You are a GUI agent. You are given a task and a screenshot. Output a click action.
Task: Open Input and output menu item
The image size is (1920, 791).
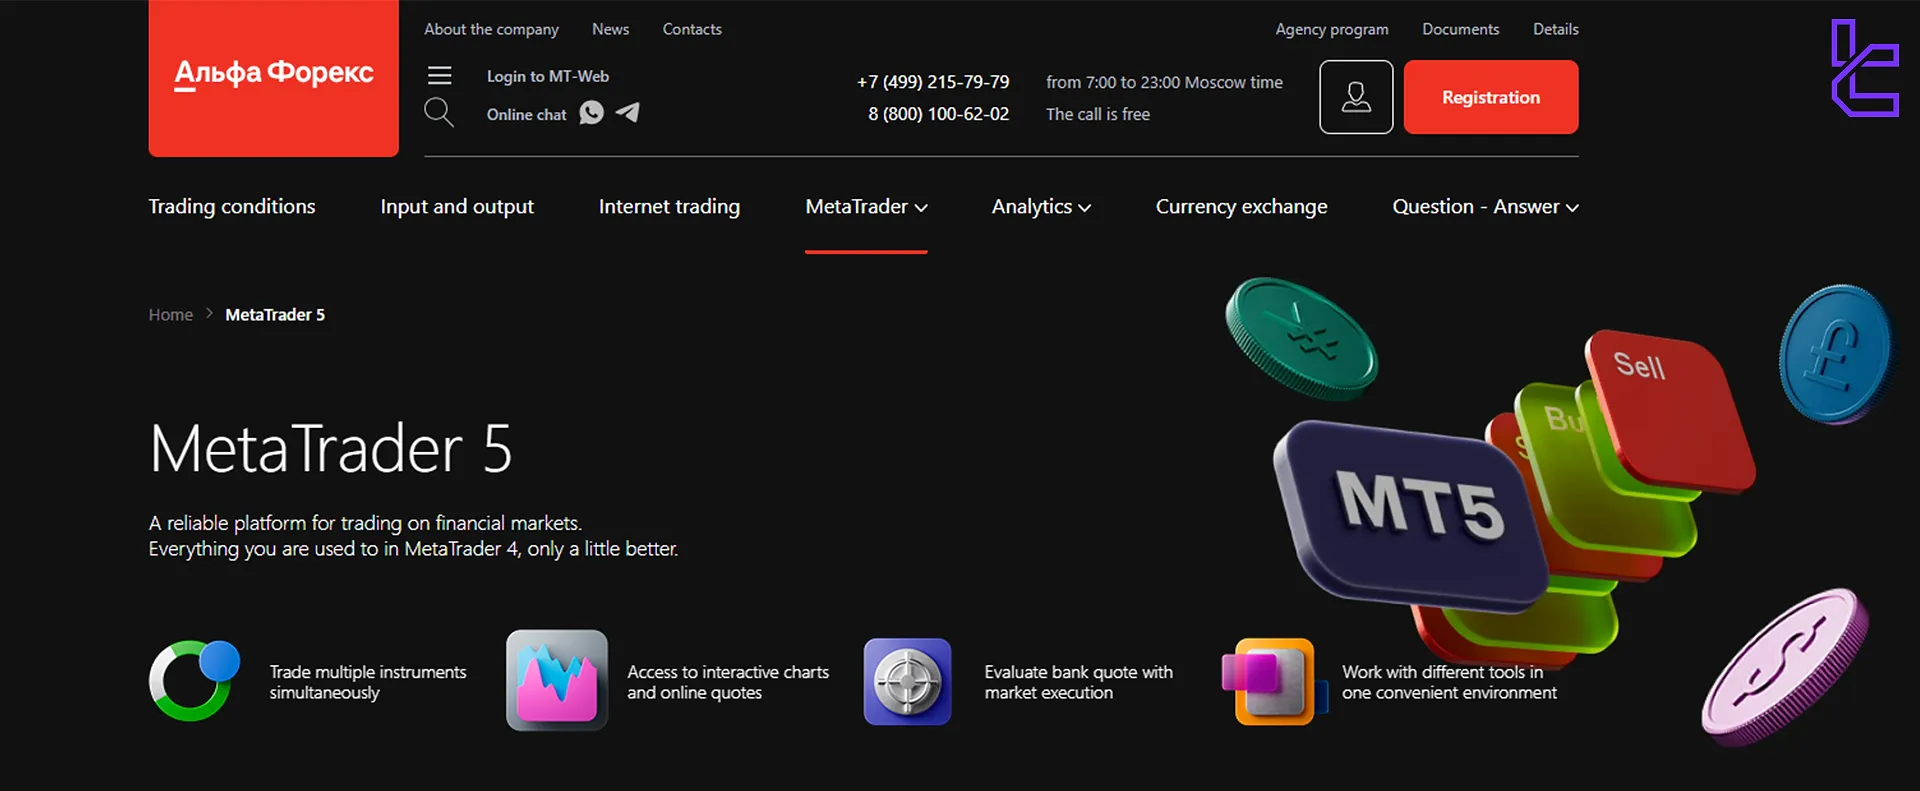(x=457, y=207)
